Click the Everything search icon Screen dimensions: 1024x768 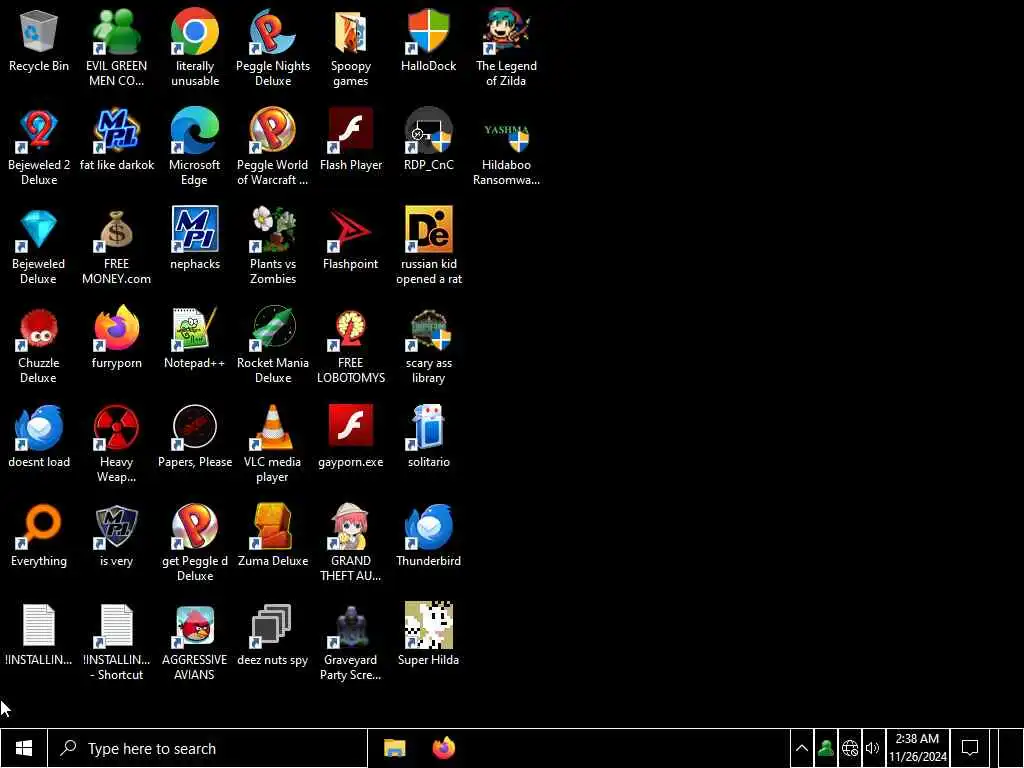coord(39,526)
